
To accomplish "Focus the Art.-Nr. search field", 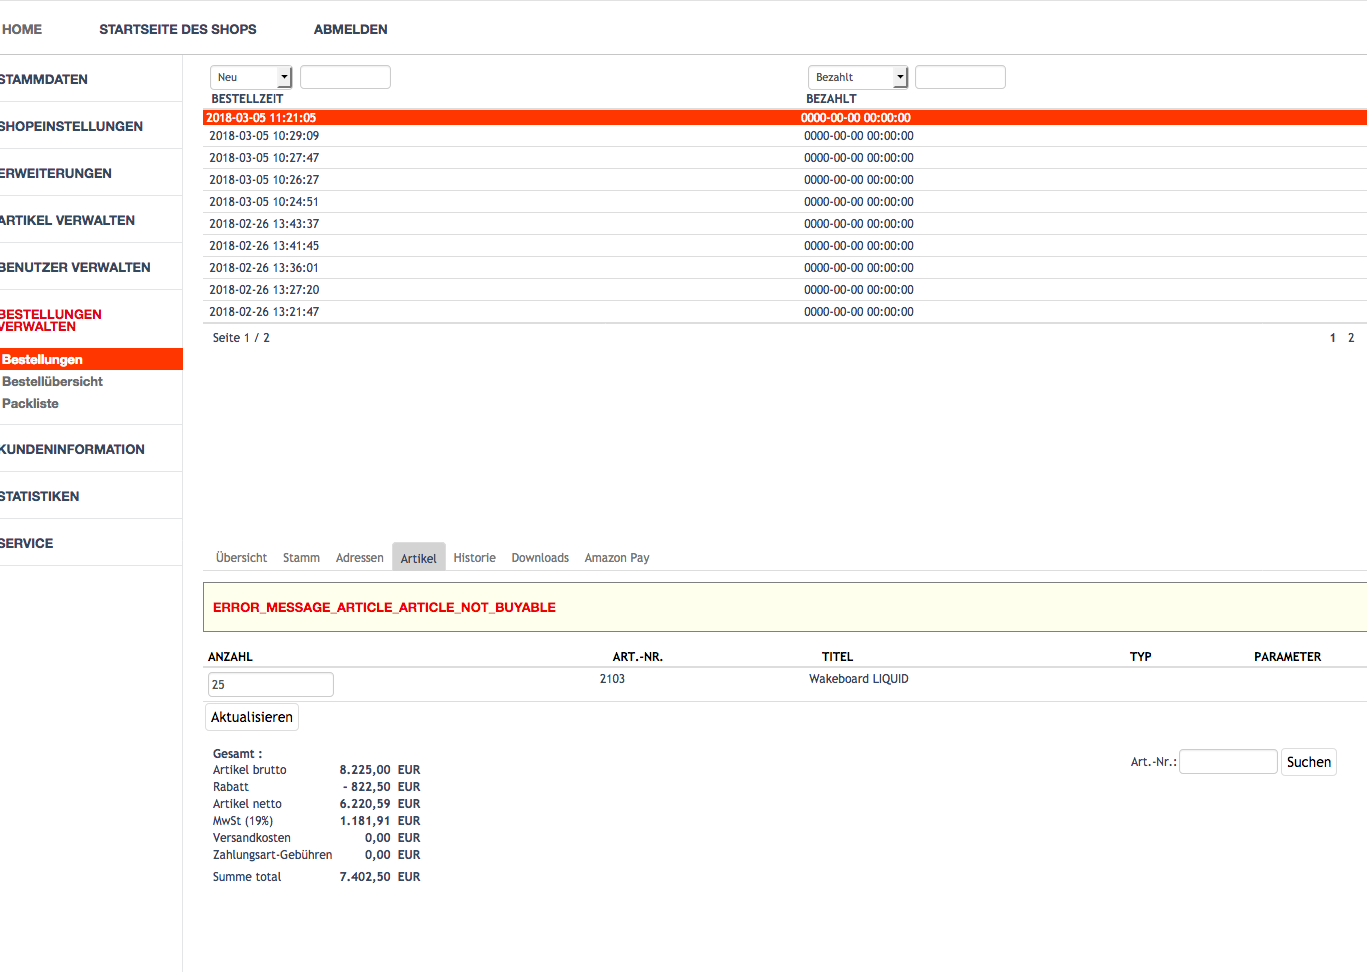I will [1228, 762].
